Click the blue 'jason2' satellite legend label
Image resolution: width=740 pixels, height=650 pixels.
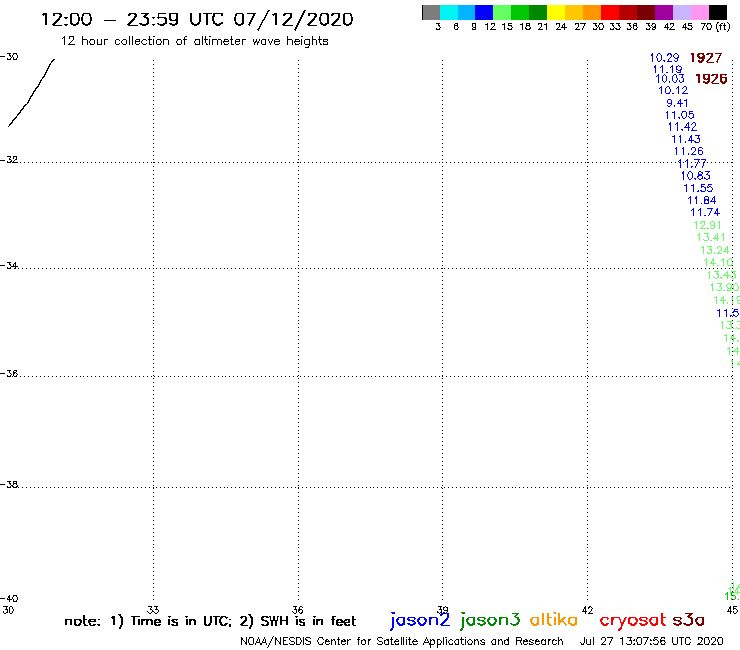coord(420,620)
